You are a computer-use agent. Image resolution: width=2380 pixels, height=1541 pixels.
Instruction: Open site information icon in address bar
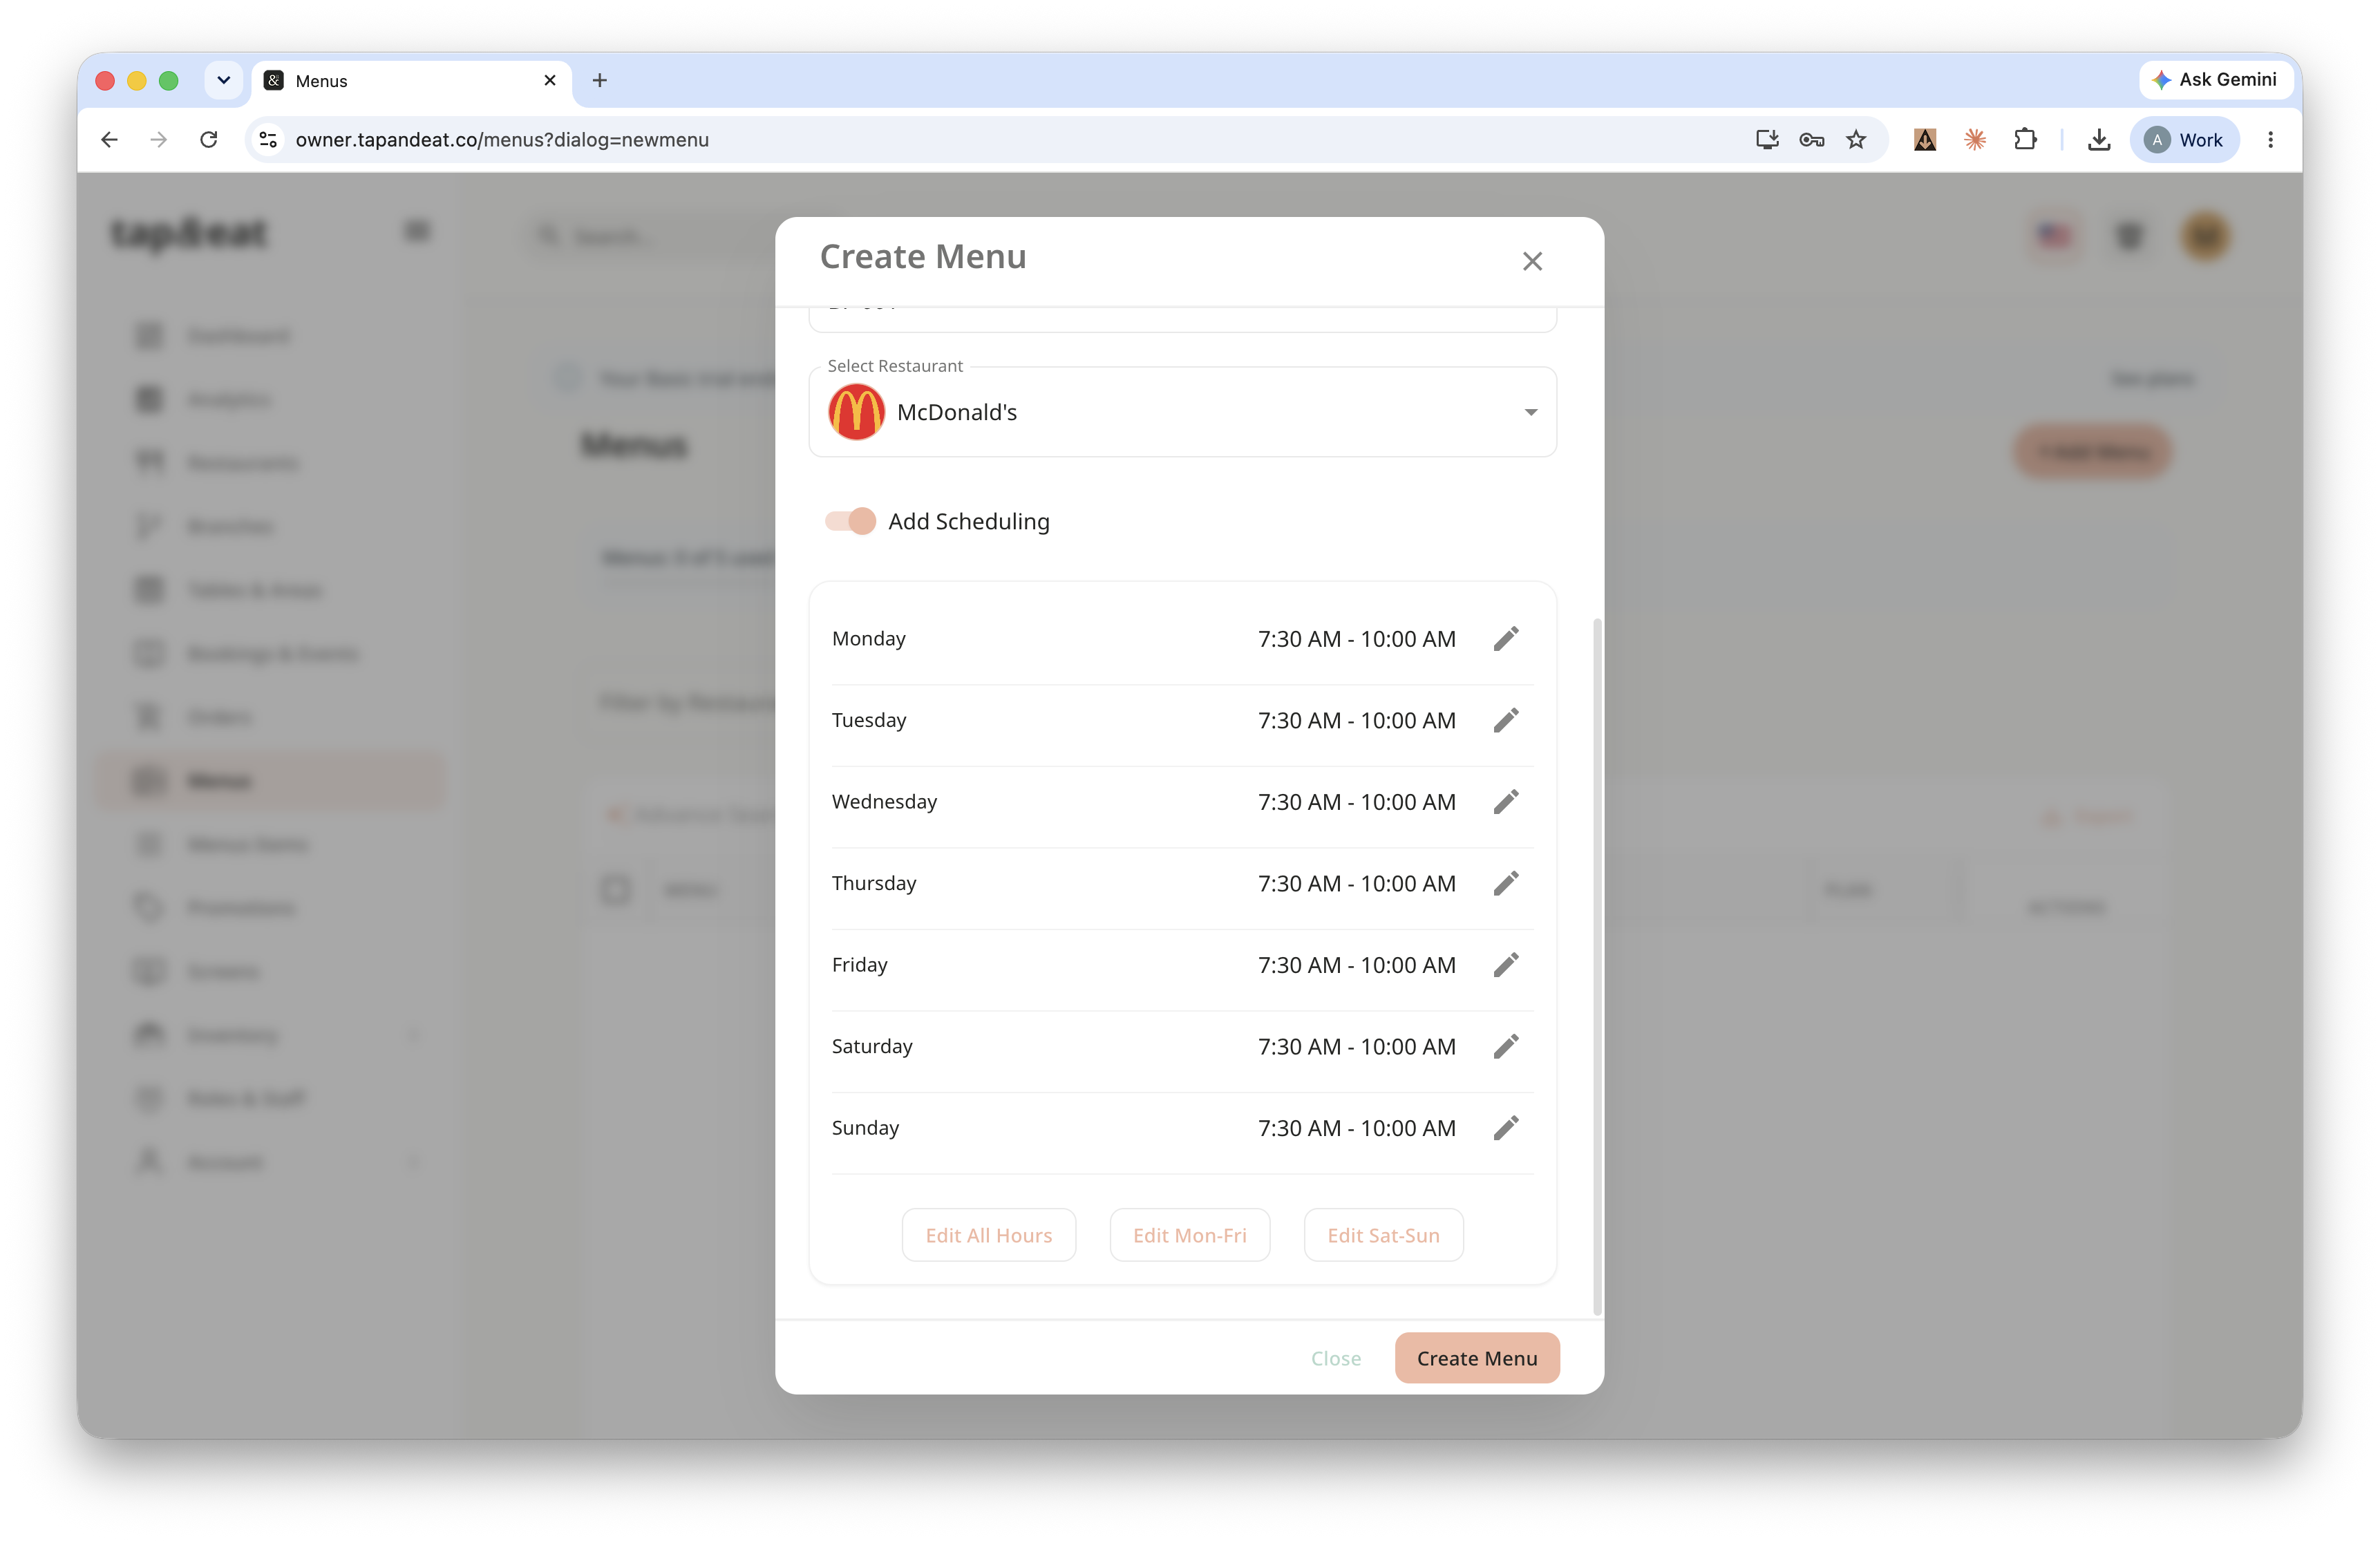(268, 140)
